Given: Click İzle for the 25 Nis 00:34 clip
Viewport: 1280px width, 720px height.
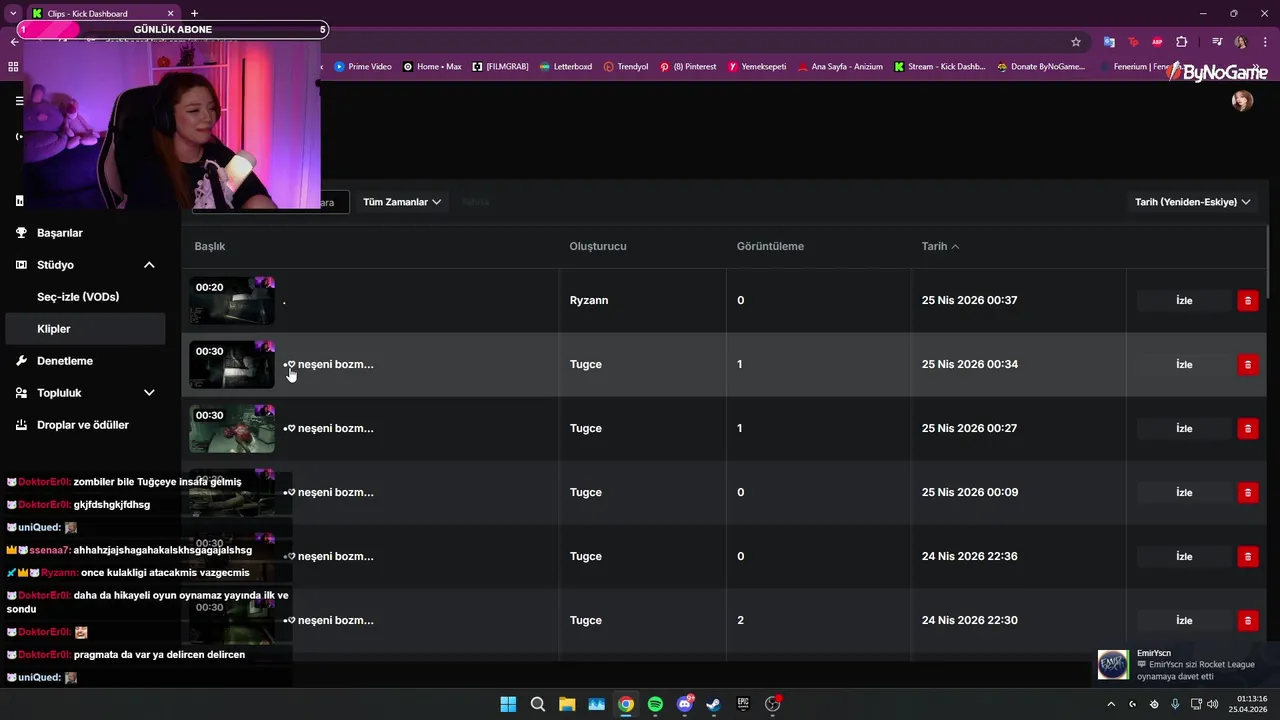Looking at the screenshot, I should pyautogui.click(x=1184, y=364).
